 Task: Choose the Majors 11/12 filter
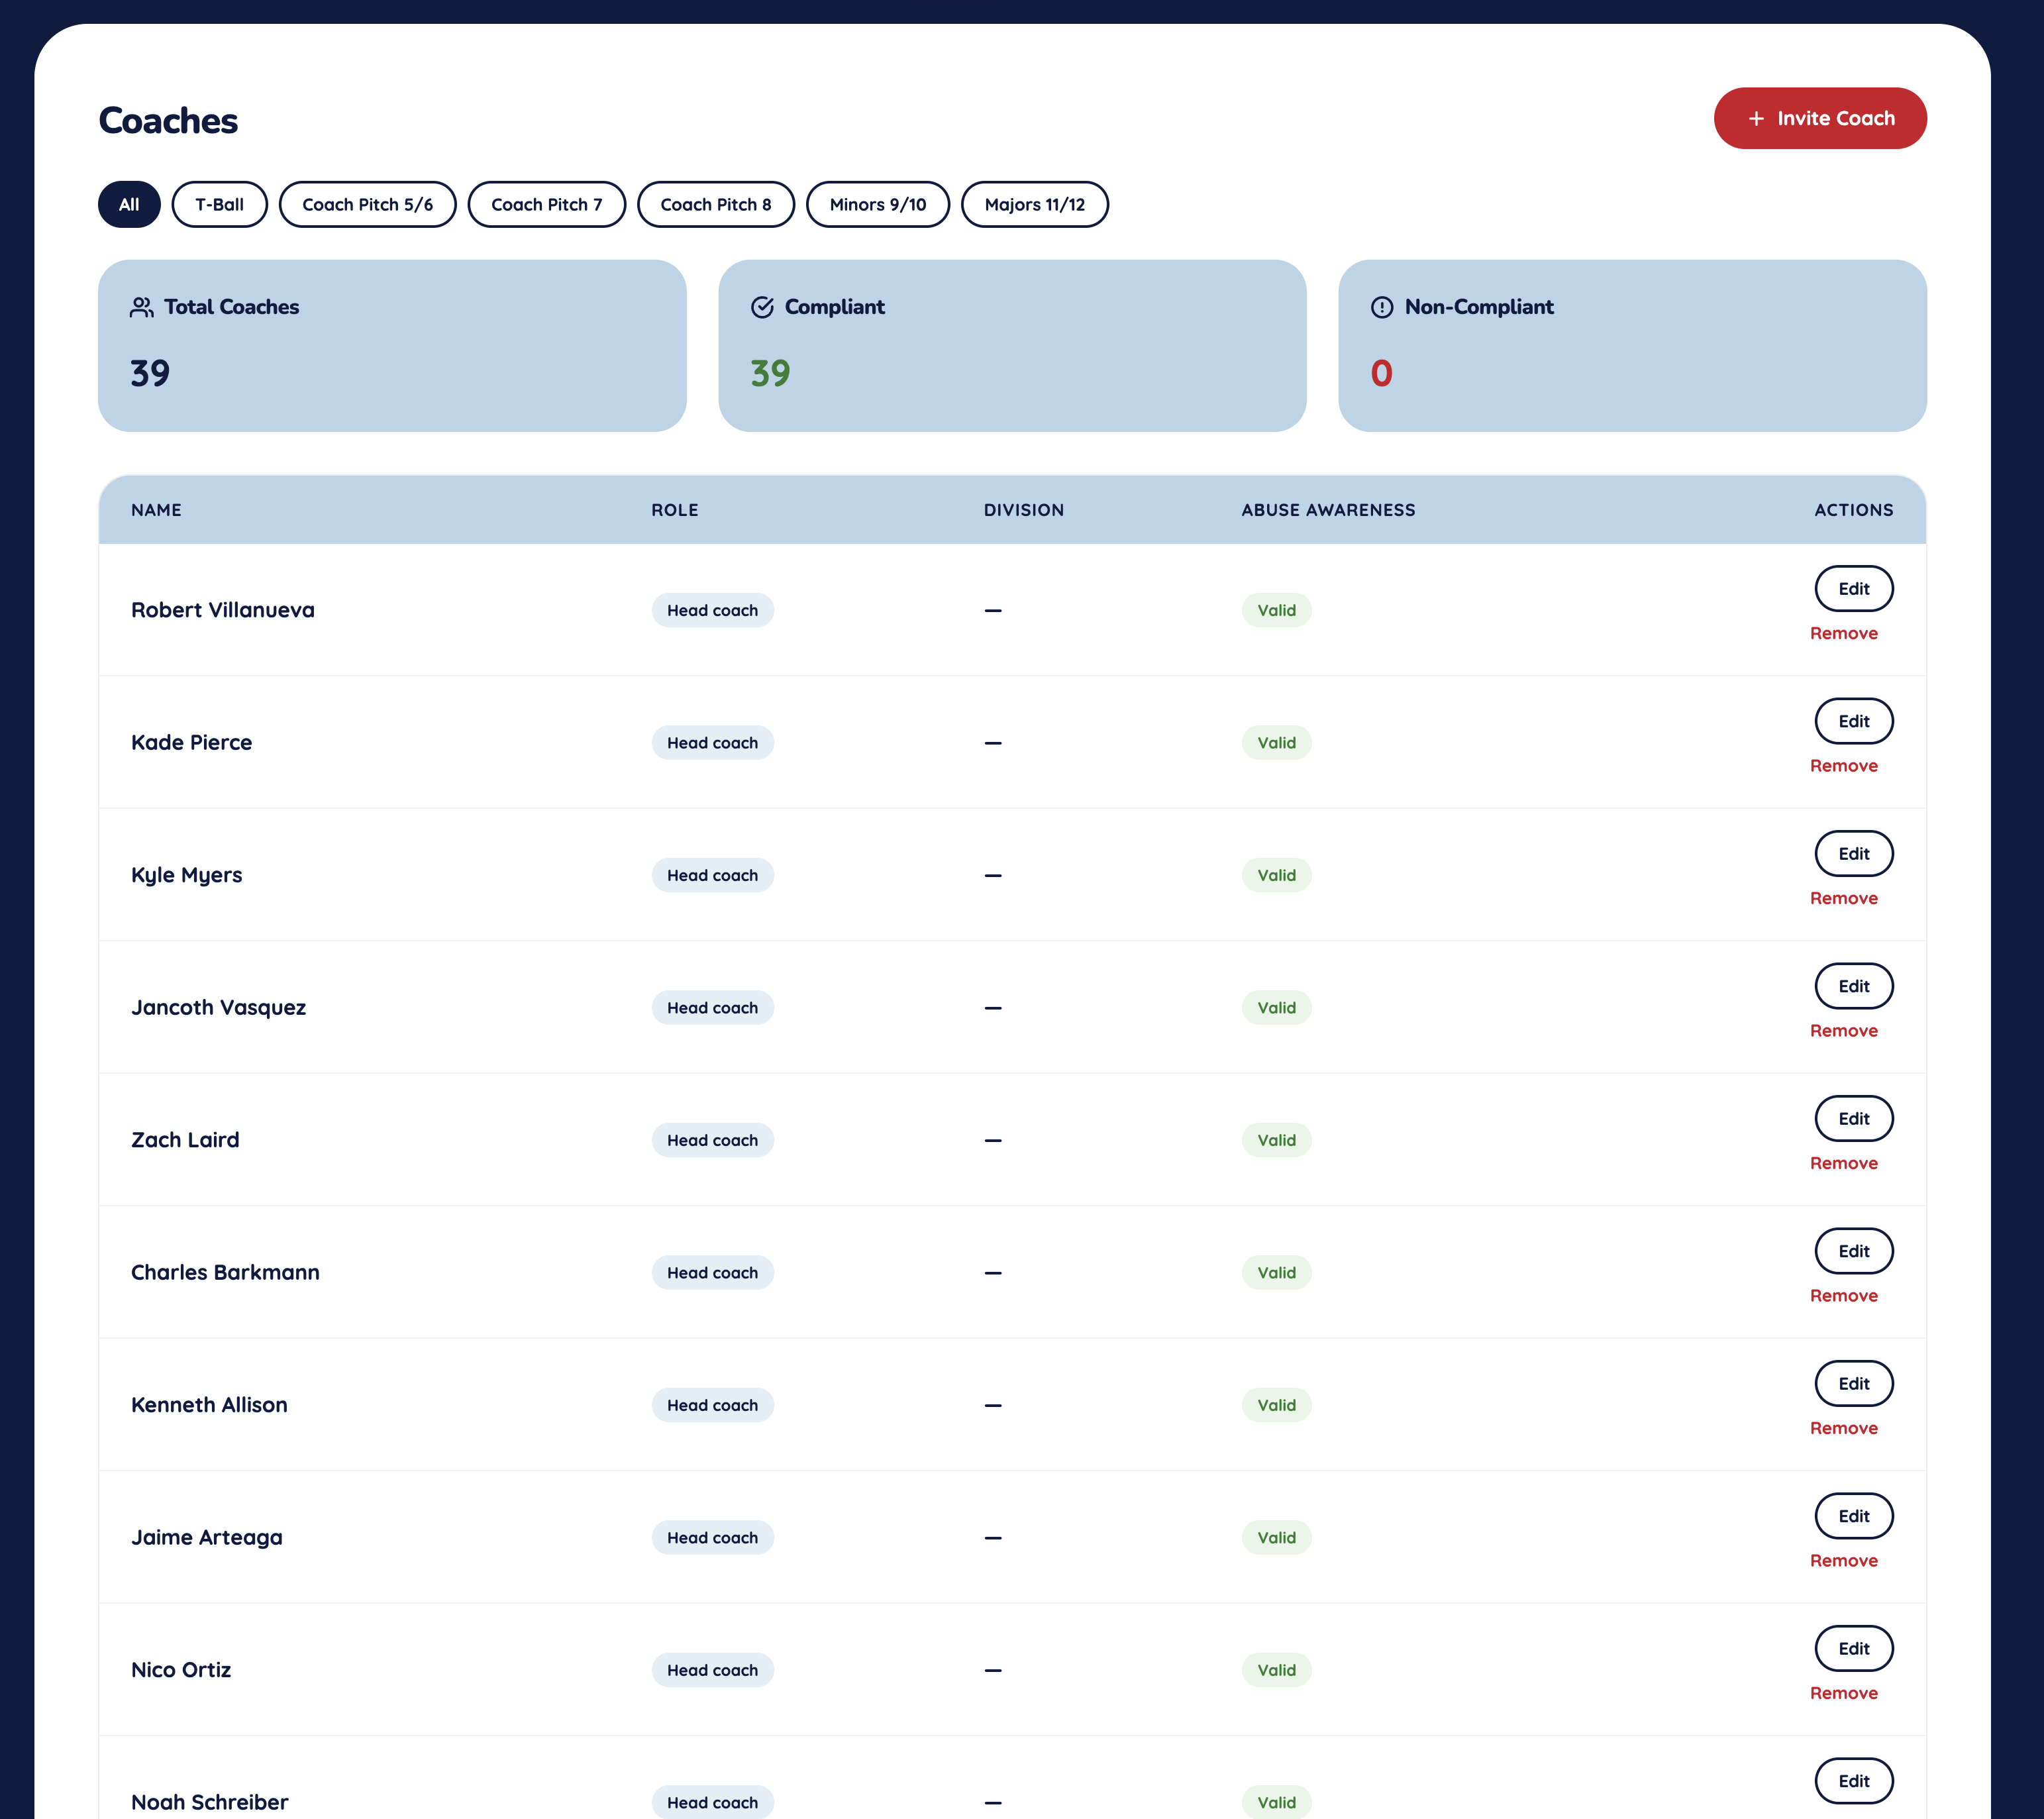coord(1034,204)
